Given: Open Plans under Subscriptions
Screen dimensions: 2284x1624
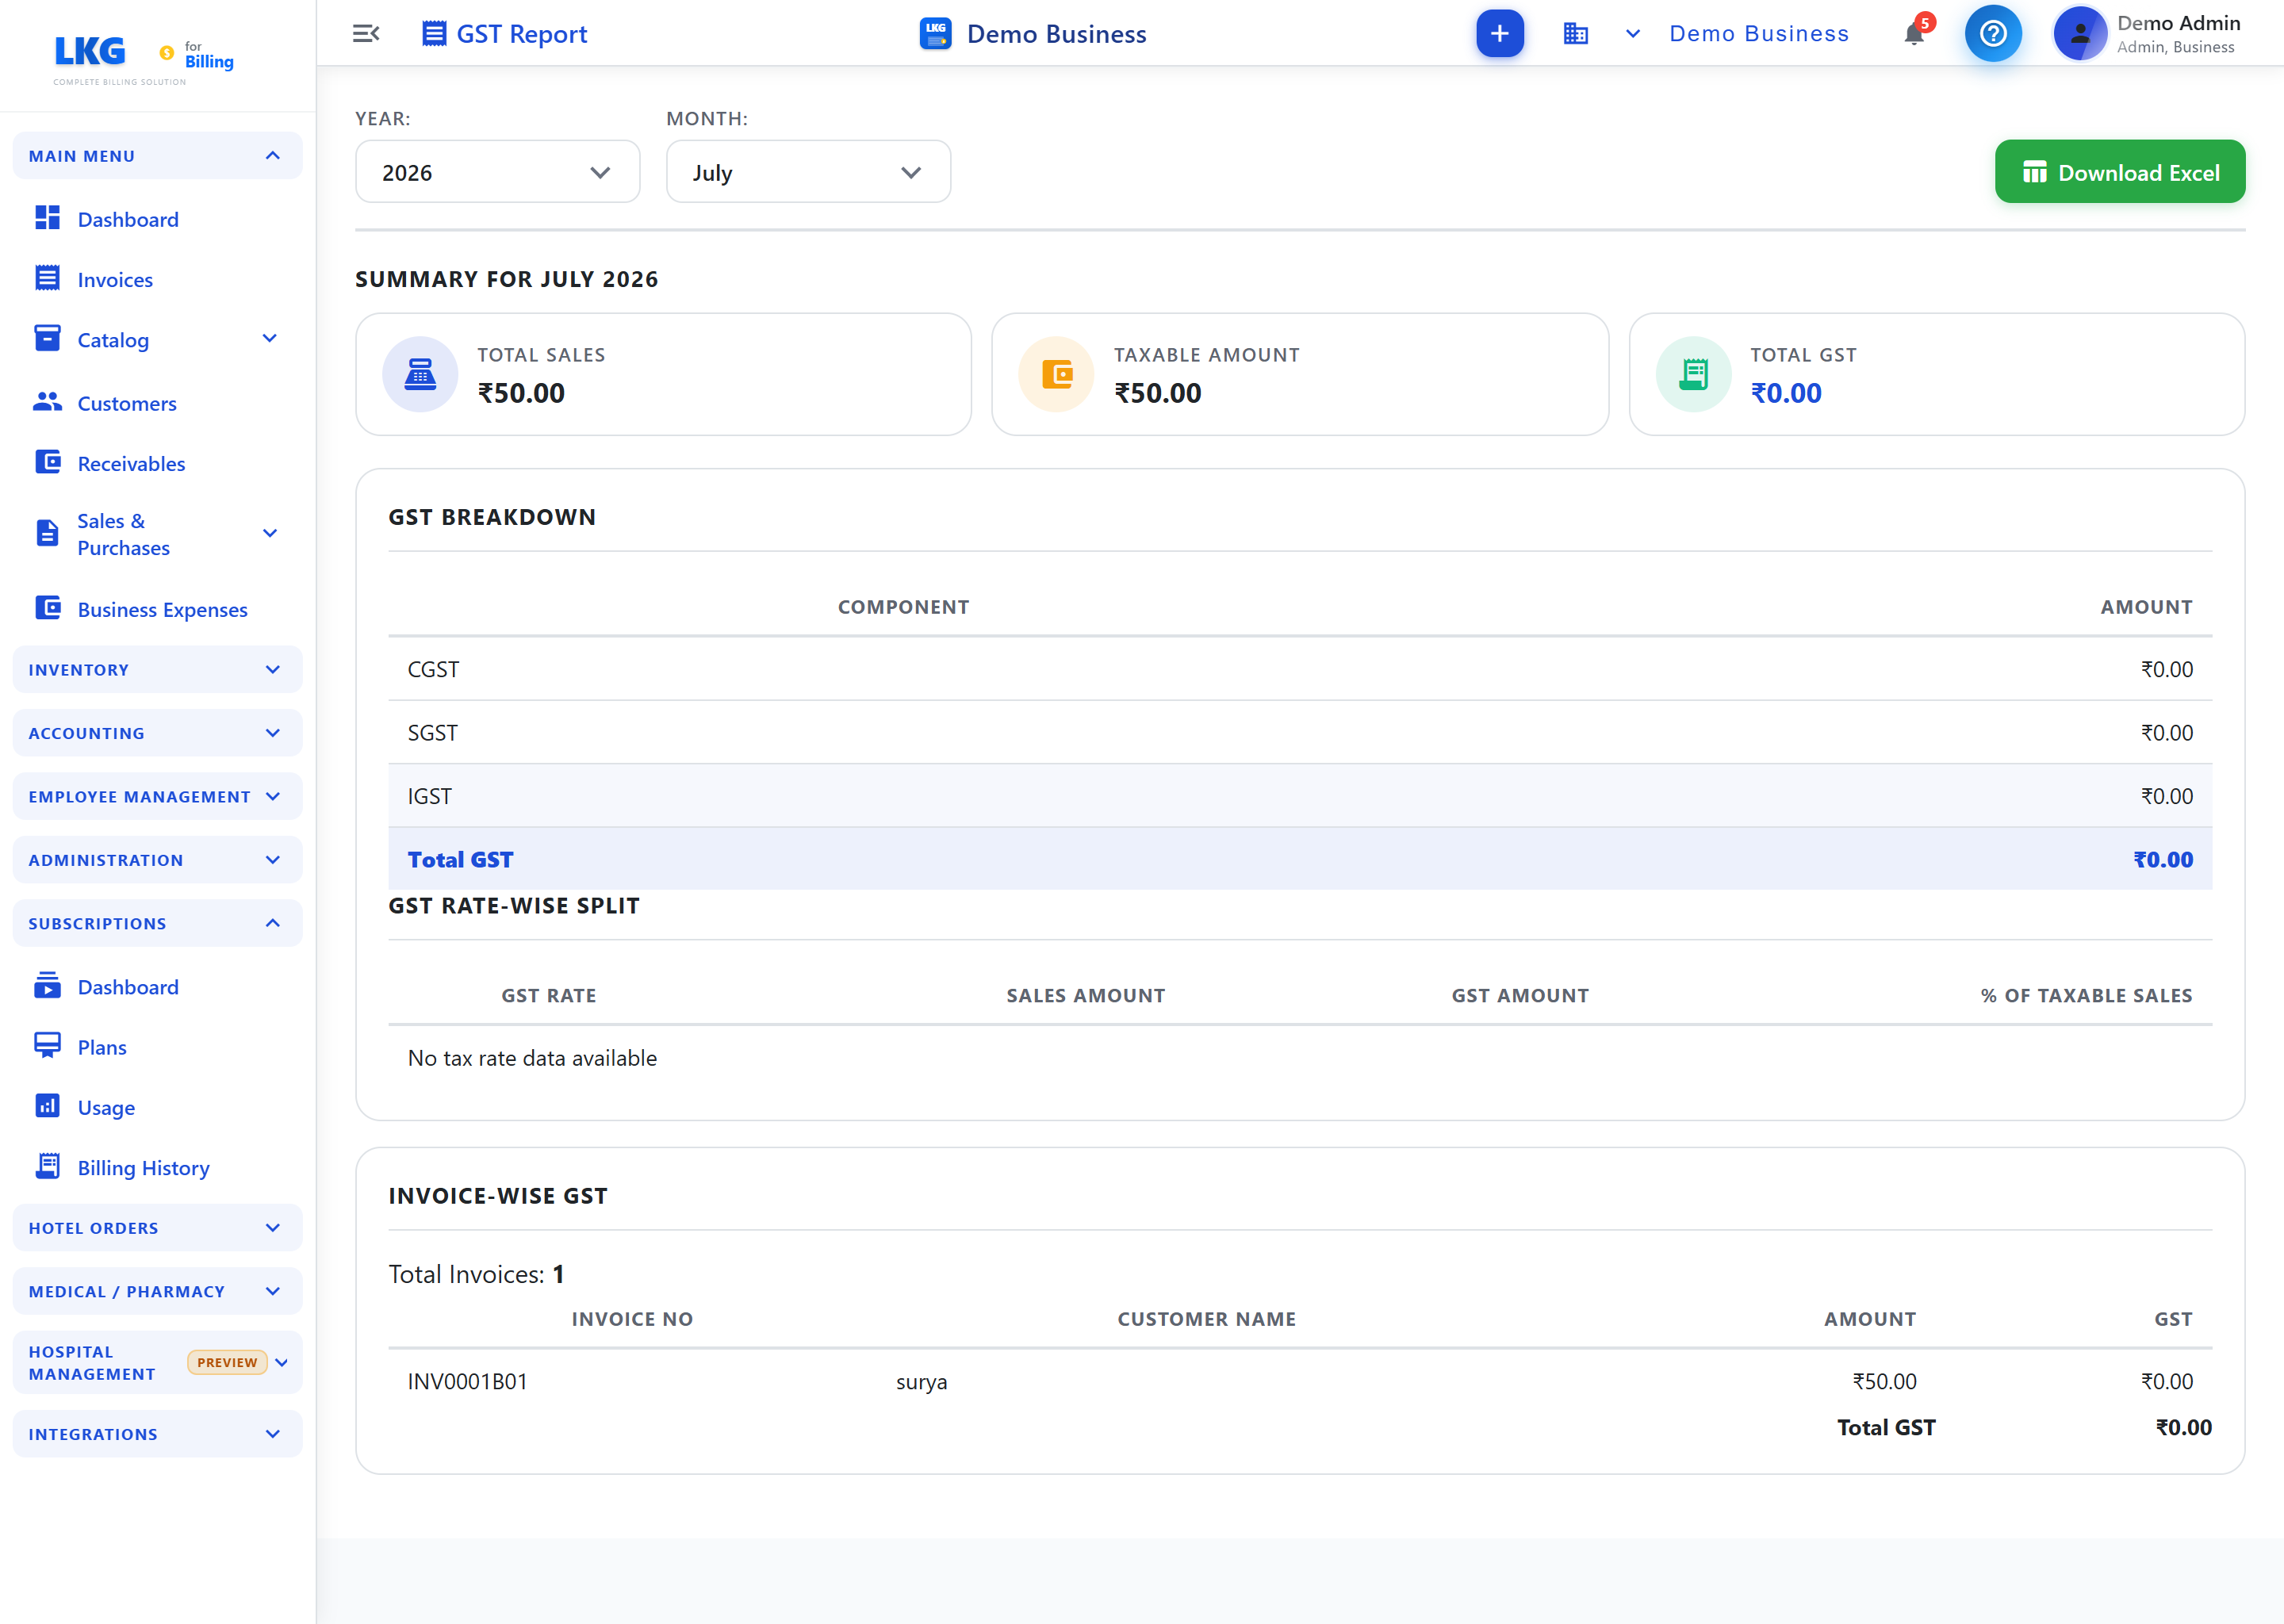Looking at the screenshot, I should (x=102, y=1047).
